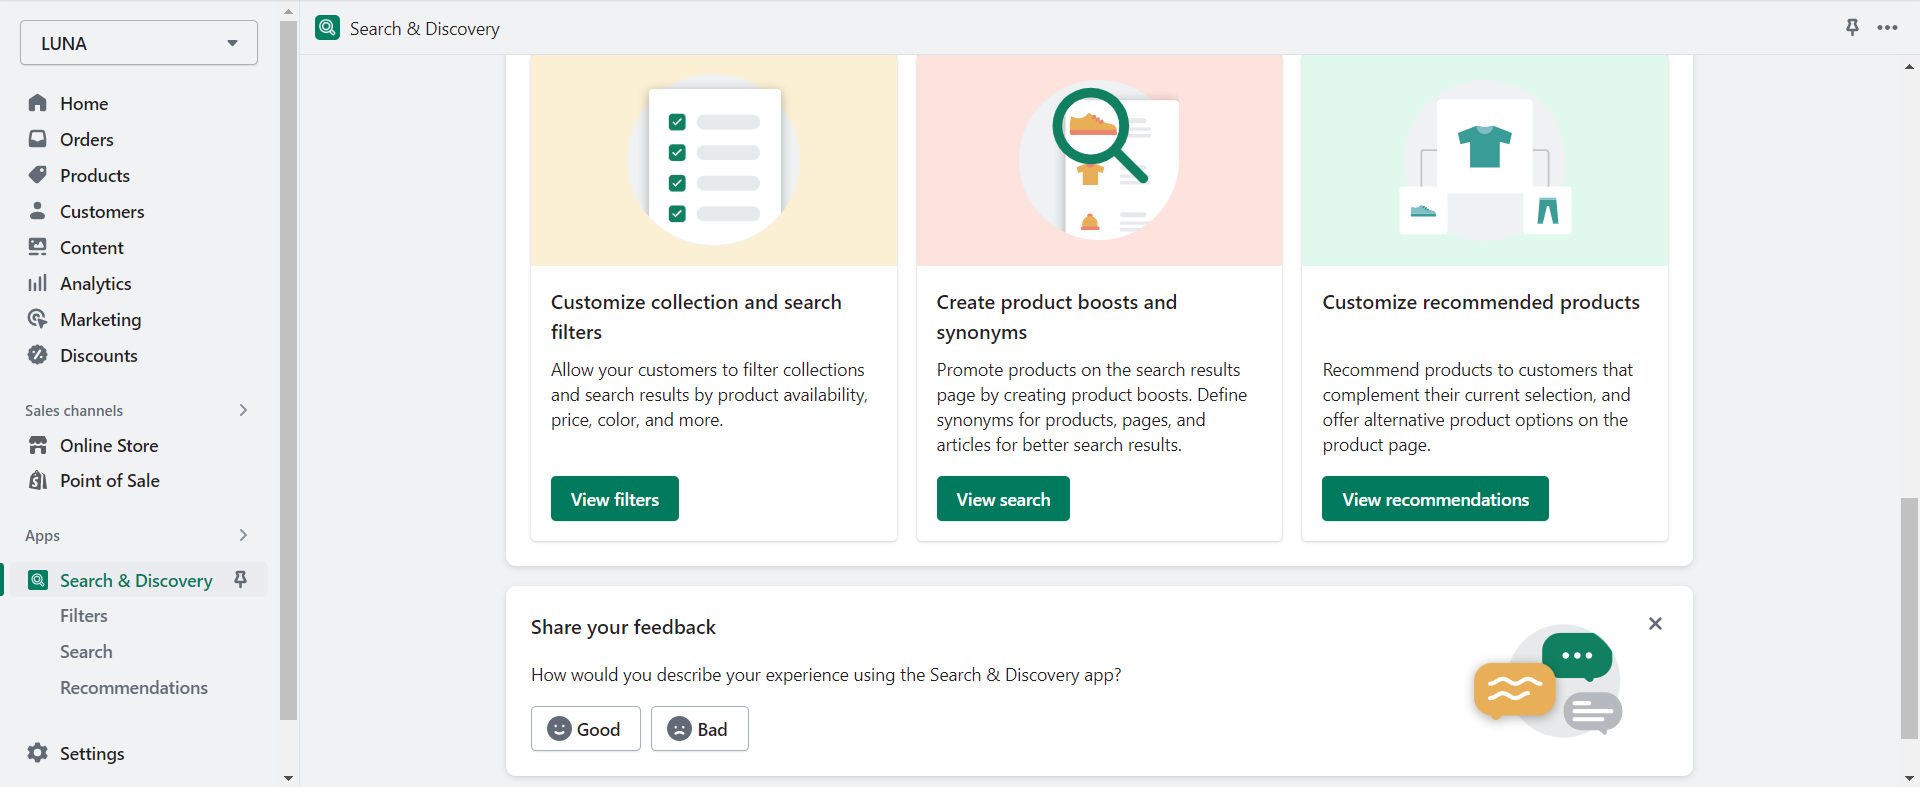Click the Analytics bar chart icon

coord(38,283)
